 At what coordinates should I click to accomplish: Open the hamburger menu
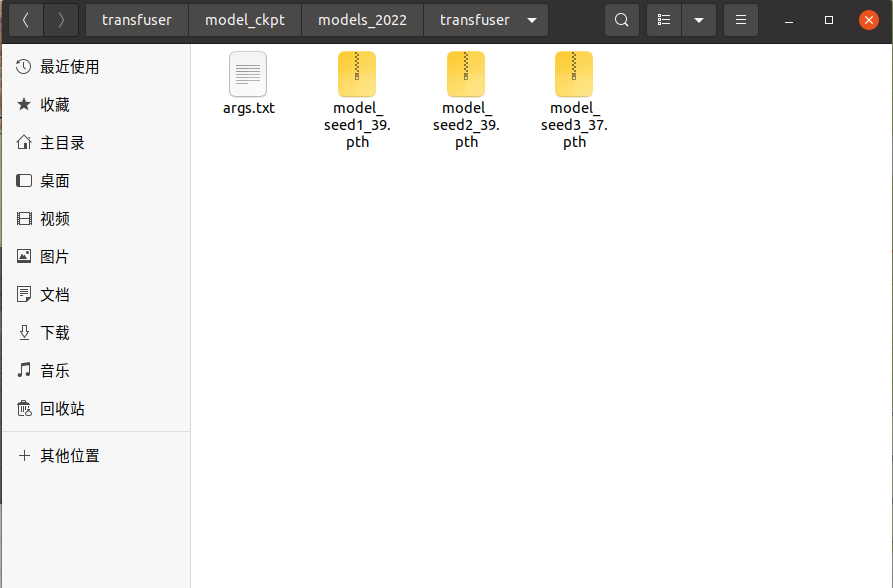click(740, 19)
